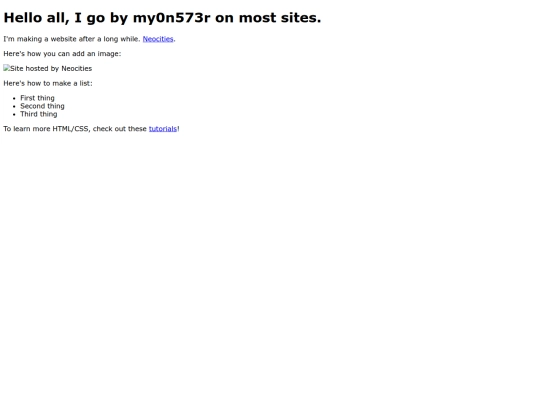Click the 'Site hosted by Neocities' alt text

tap(51, 69)
